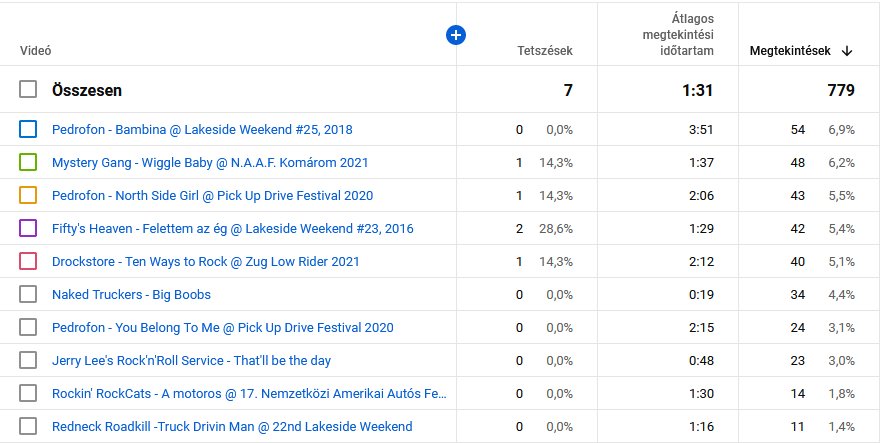Toggle the Összesen total checkbox

click(28, 90)
